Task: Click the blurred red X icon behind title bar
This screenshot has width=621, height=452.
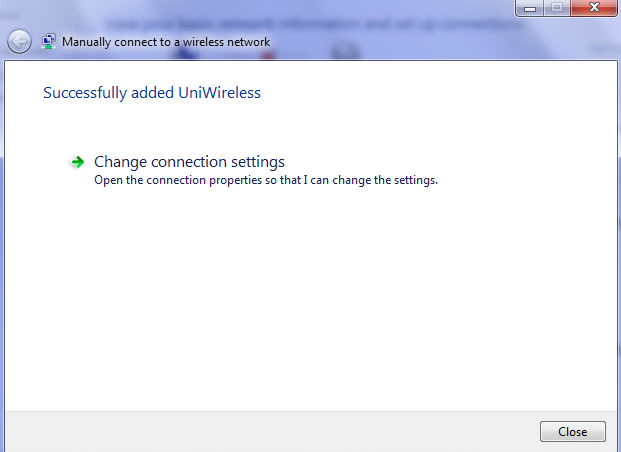Action: point(268,55)
